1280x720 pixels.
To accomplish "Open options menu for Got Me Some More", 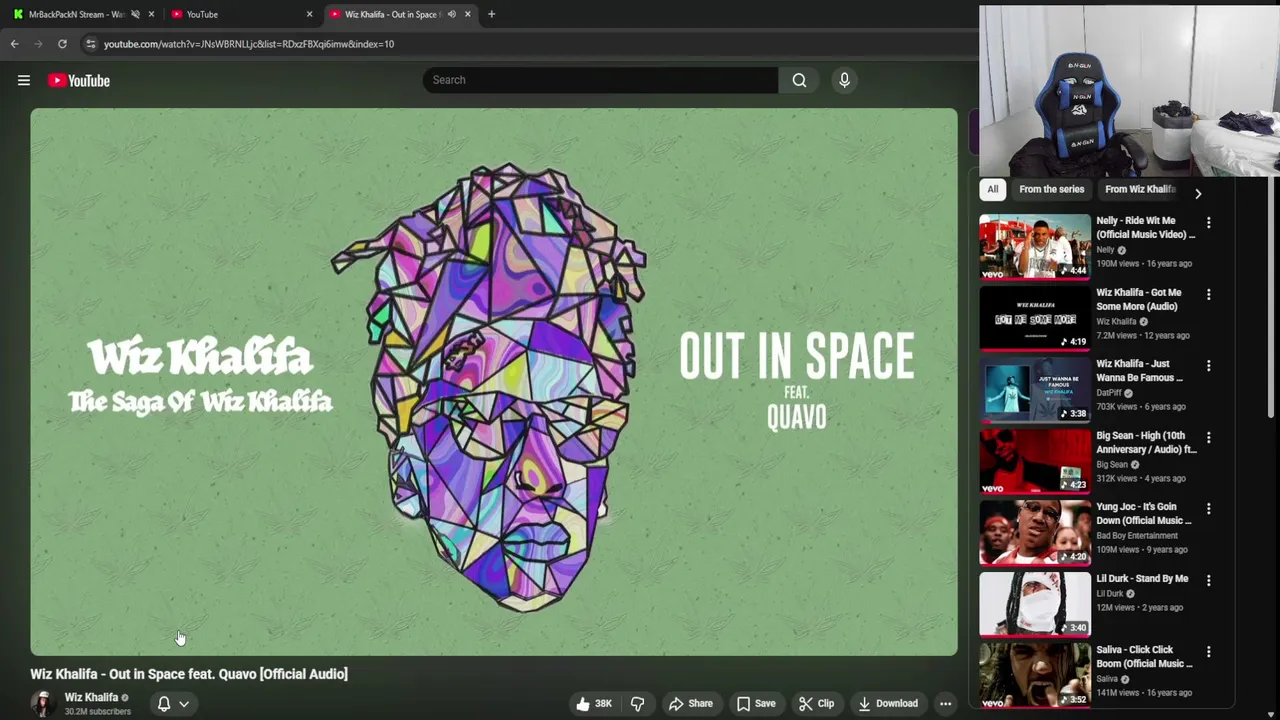I will tap(1208, 295).
